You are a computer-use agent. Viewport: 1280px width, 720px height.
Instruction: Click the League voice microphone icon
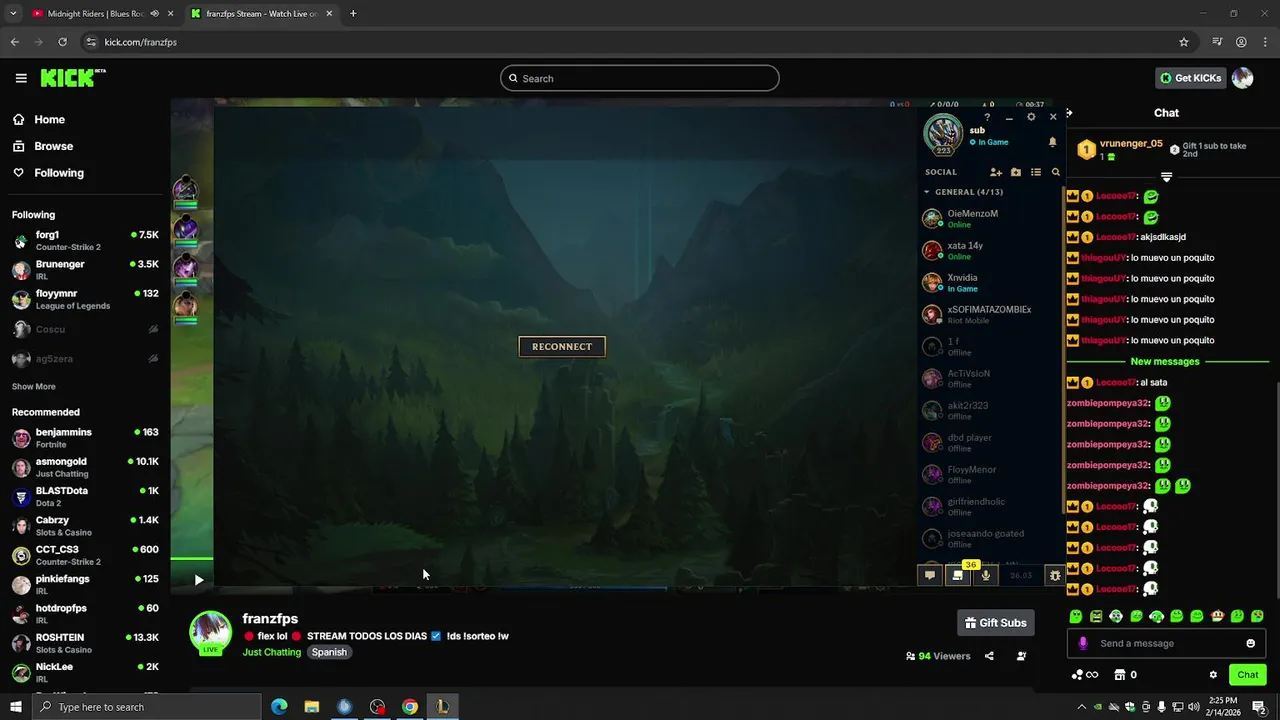click(x=986, y=575)
